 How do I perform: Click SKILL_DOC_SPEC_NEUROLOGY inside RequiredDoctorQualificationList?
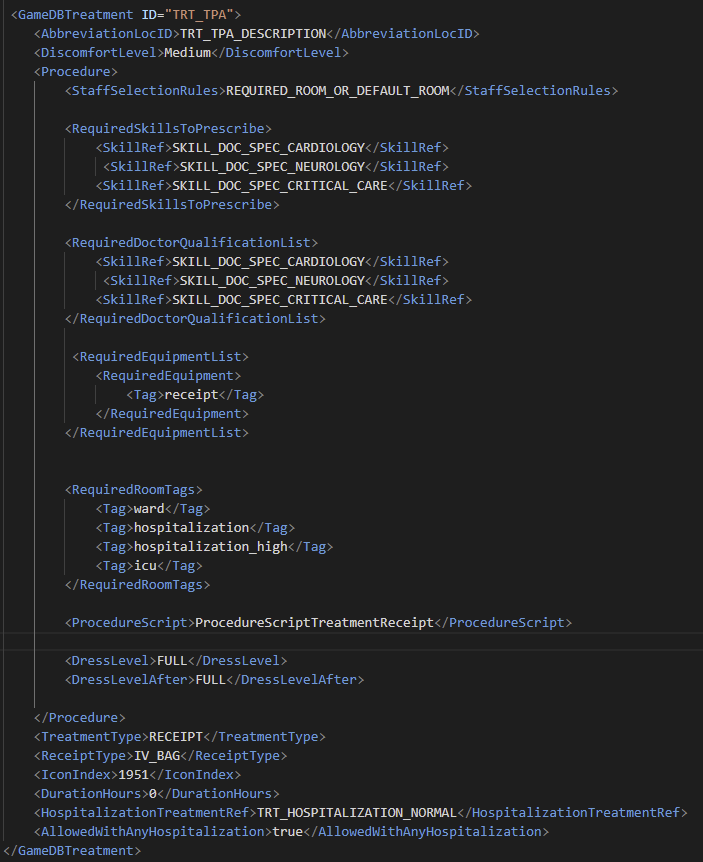tap(272, 280)
